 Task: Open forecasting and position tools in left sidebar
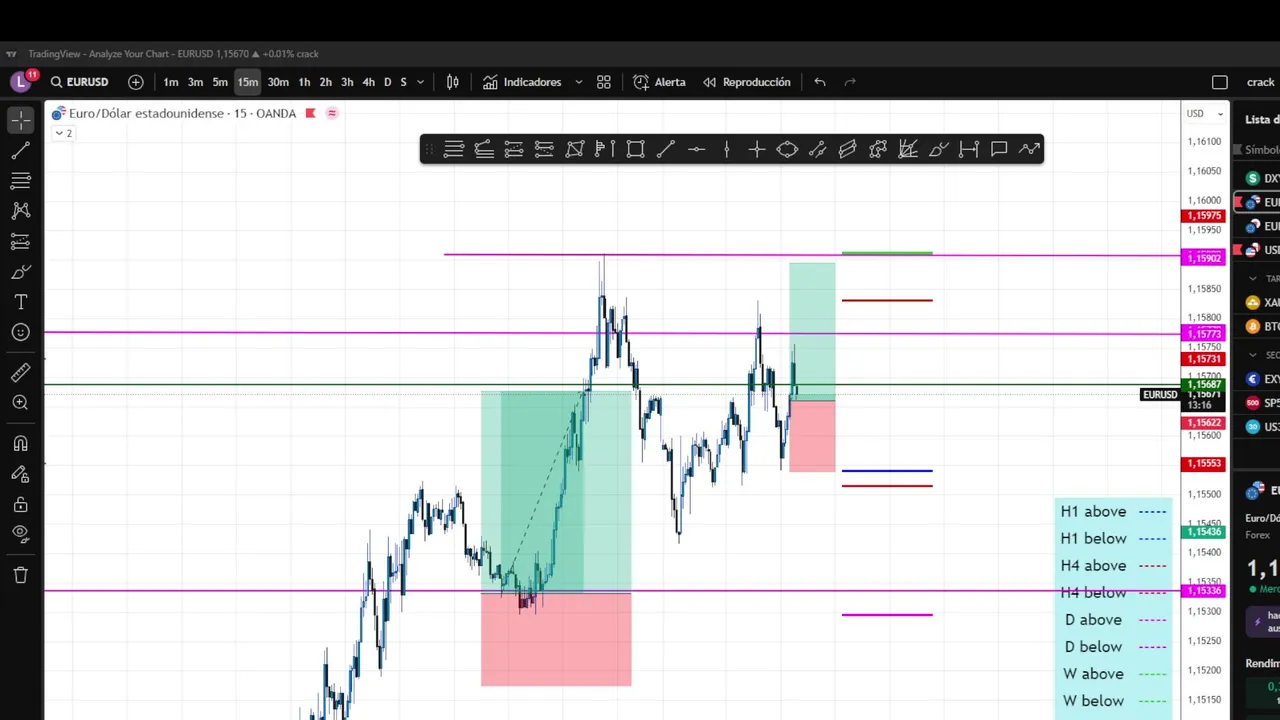(x=20, y=242)
